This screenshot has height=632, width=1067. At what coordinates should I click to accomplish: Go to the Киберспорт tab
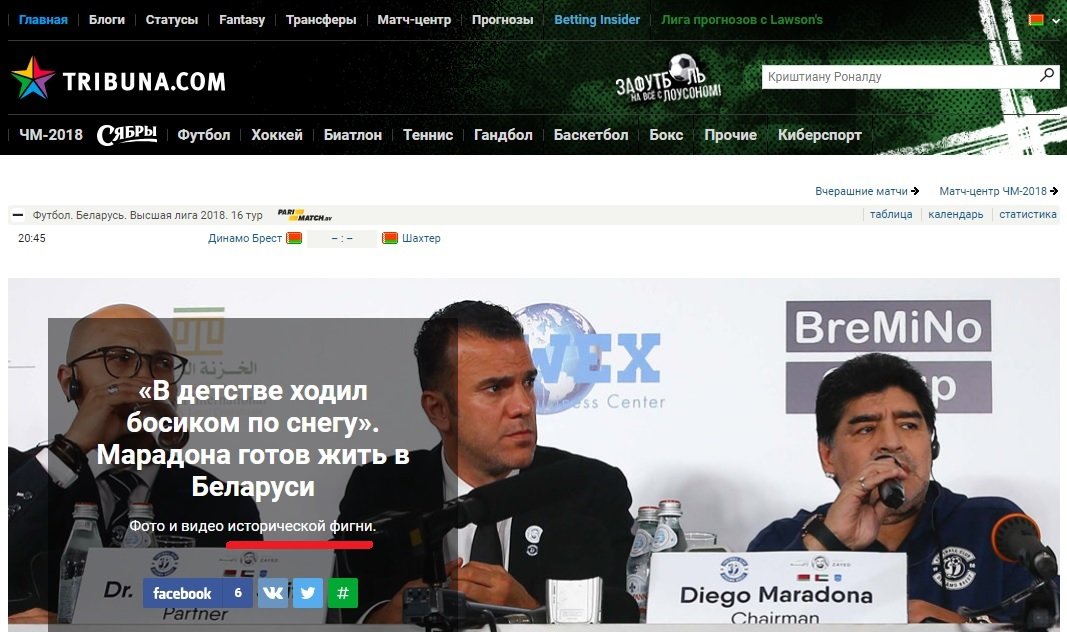pos(819,135)
